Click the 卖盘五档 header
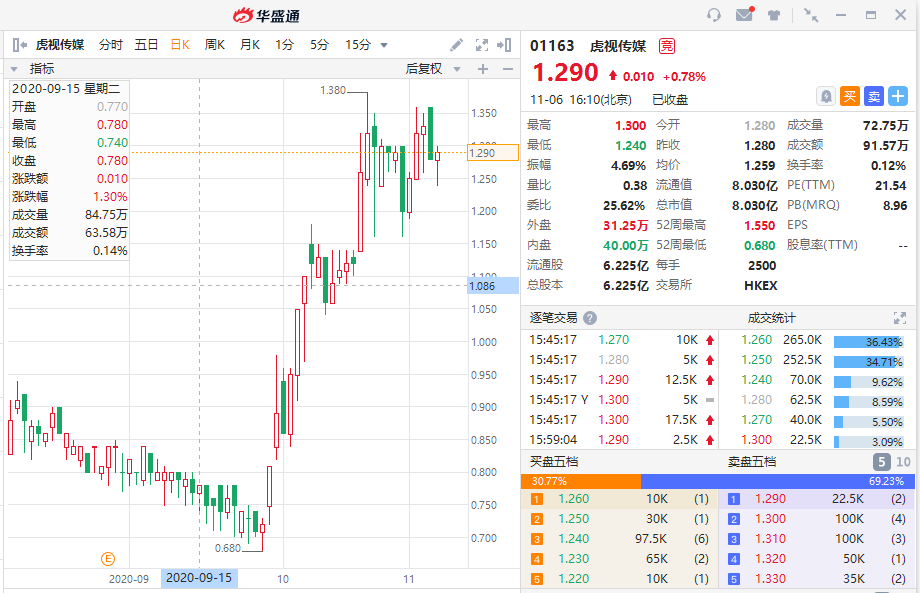Screen dimensions: 920x593 point(752,462)
